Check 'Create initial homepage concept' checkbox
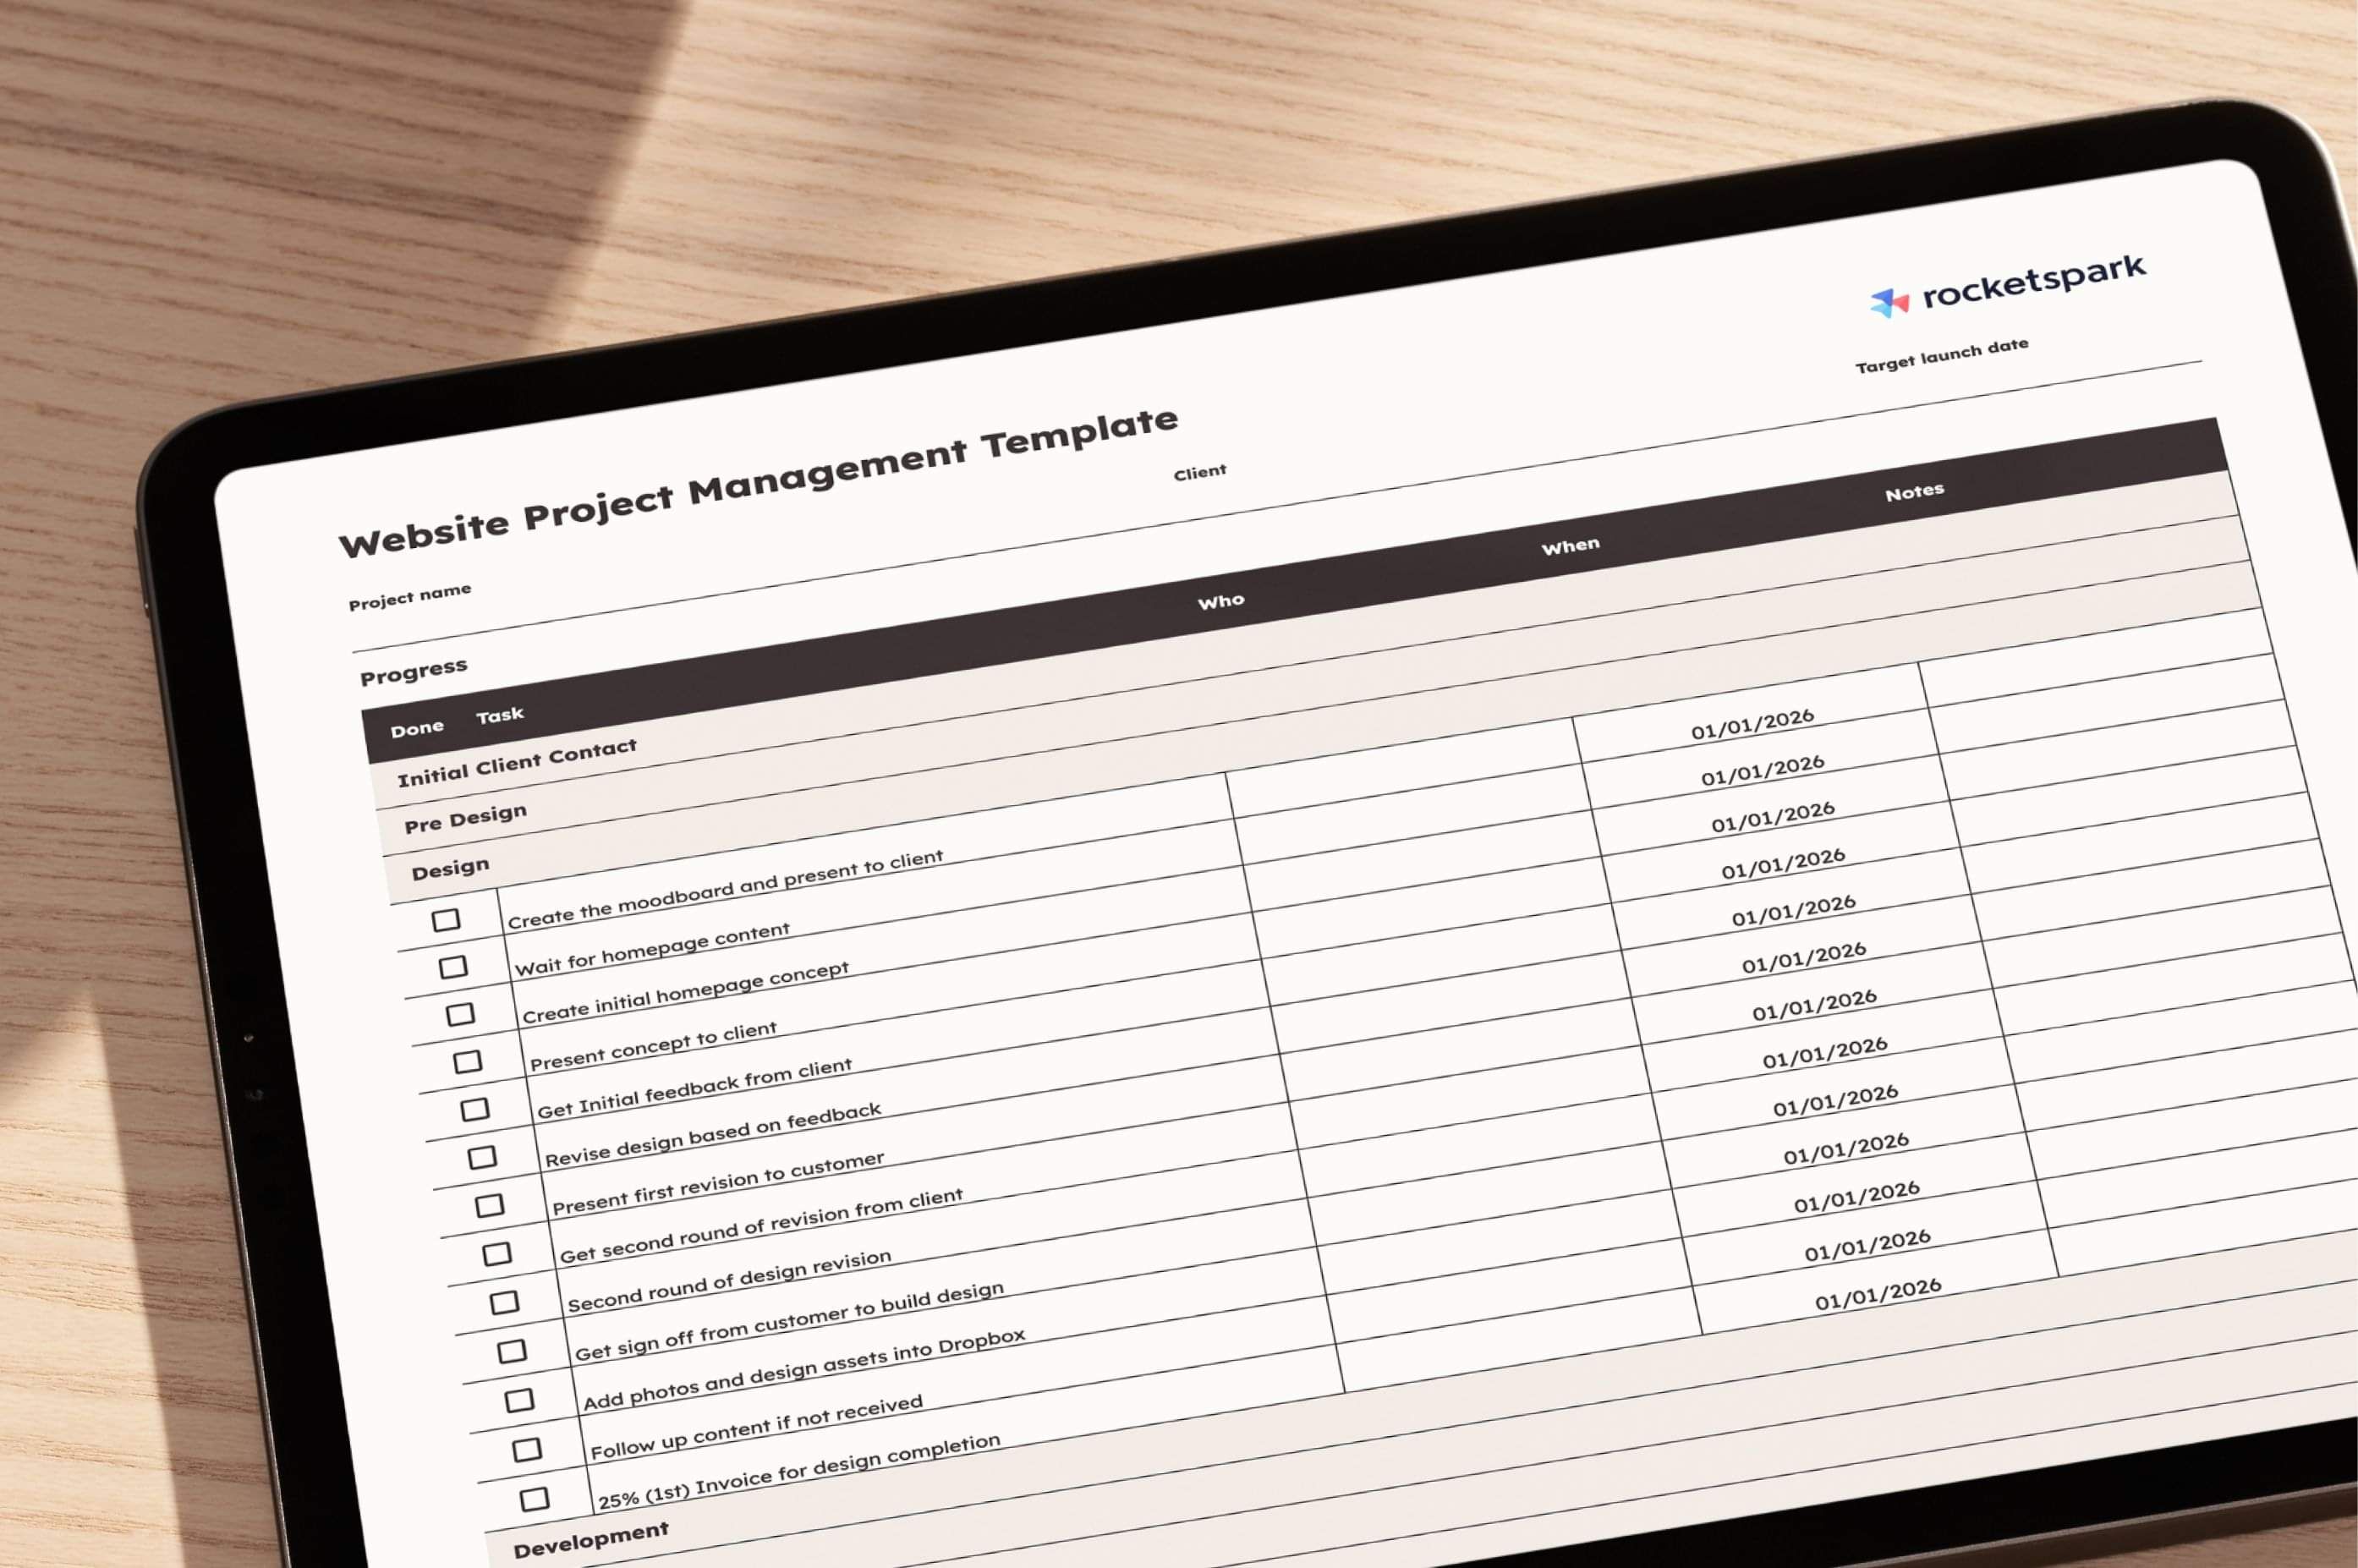Image resolution: width=2358 pixels, height=1568 pixels. (460, 1014)
